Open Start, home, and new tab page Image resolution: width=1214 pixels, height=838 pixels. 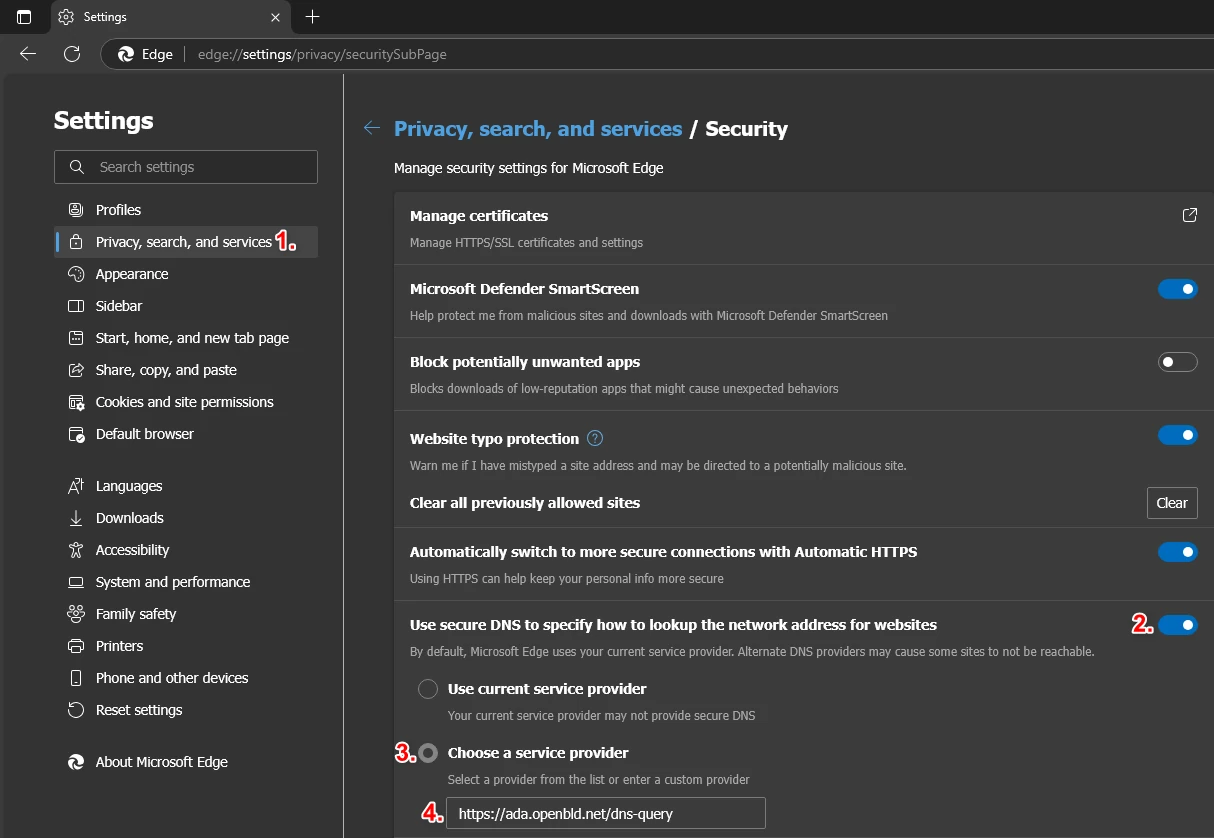coord(186,338)
